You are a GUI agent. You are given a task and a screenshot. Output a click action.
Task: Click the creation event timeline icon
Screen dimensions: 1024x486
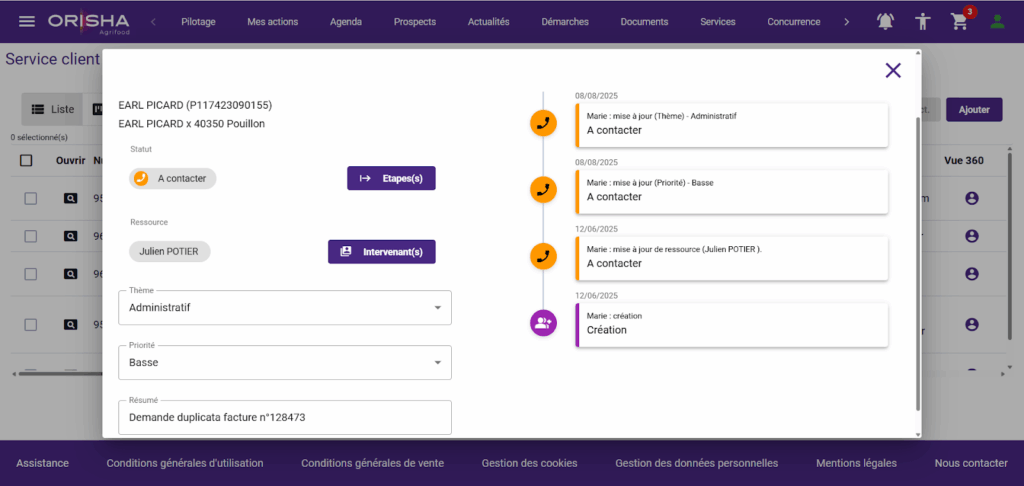tap(543, 322)
